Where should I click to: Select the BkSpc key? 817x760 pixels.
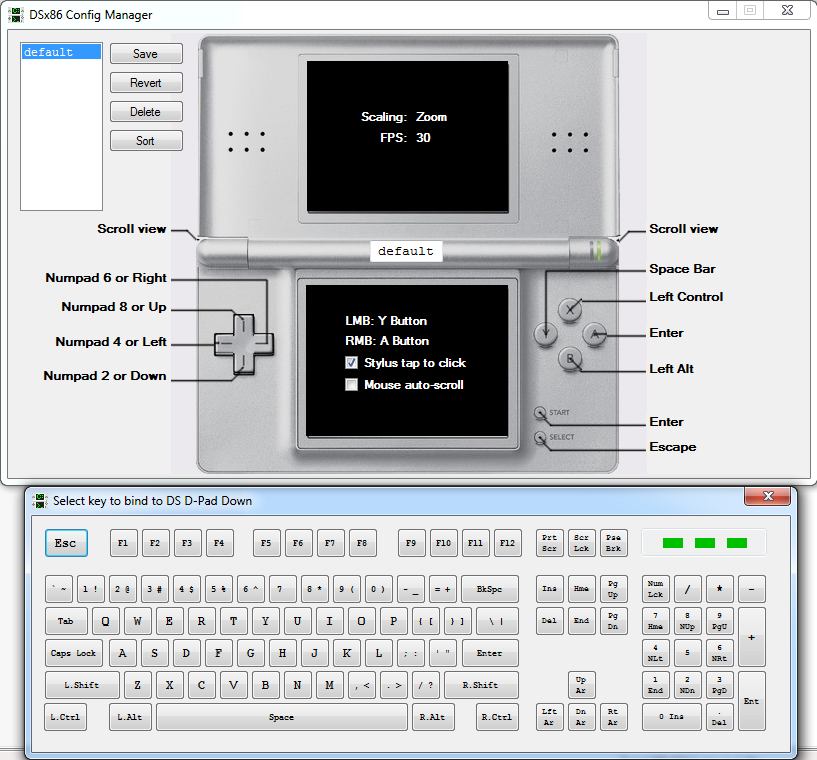(490, 589)
